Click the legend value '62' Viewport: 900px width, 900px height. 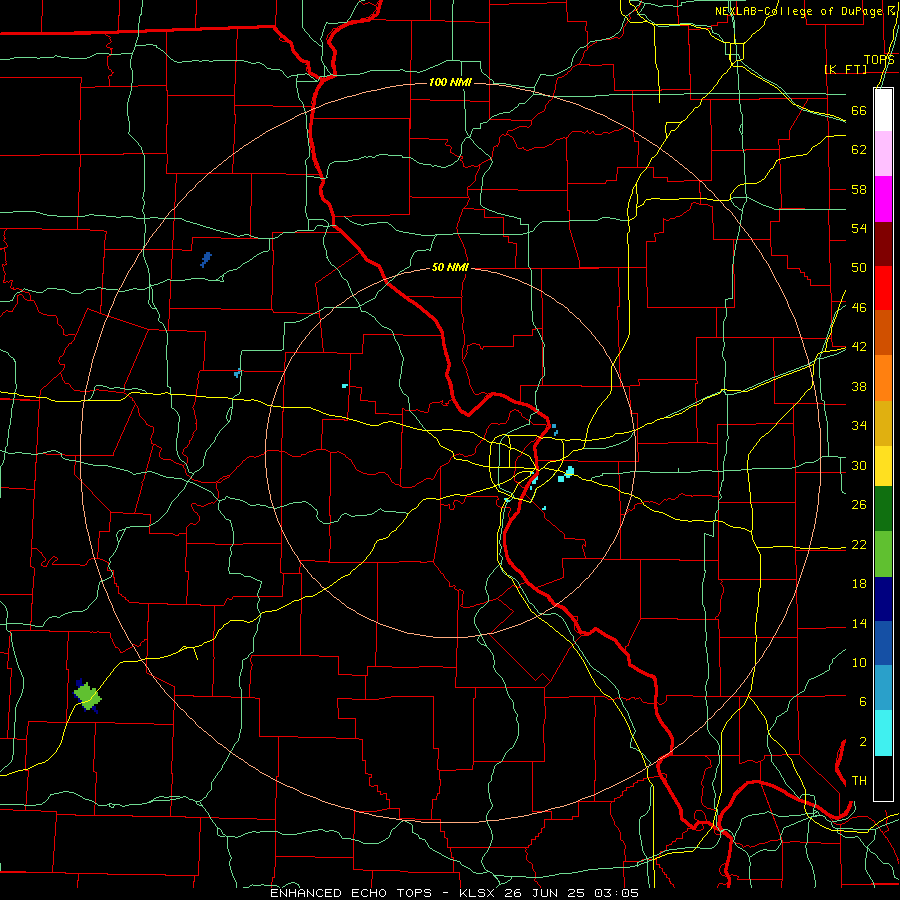point(859,150)
